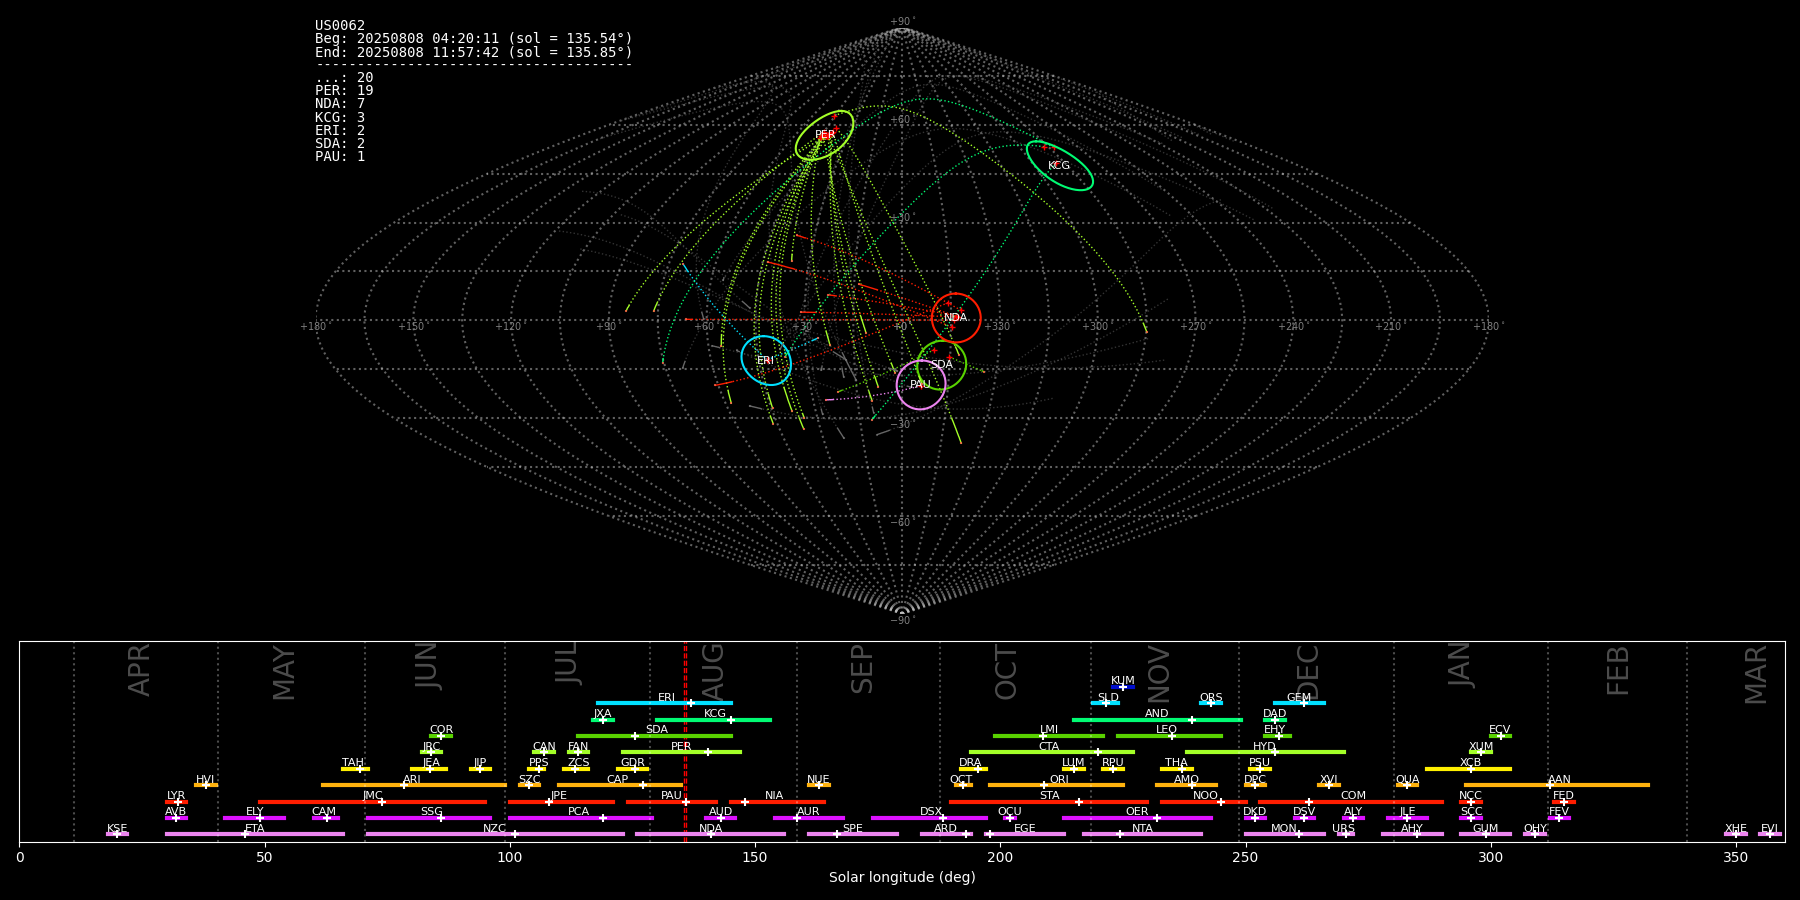Click the XHE shower bar

(1736, 834)
